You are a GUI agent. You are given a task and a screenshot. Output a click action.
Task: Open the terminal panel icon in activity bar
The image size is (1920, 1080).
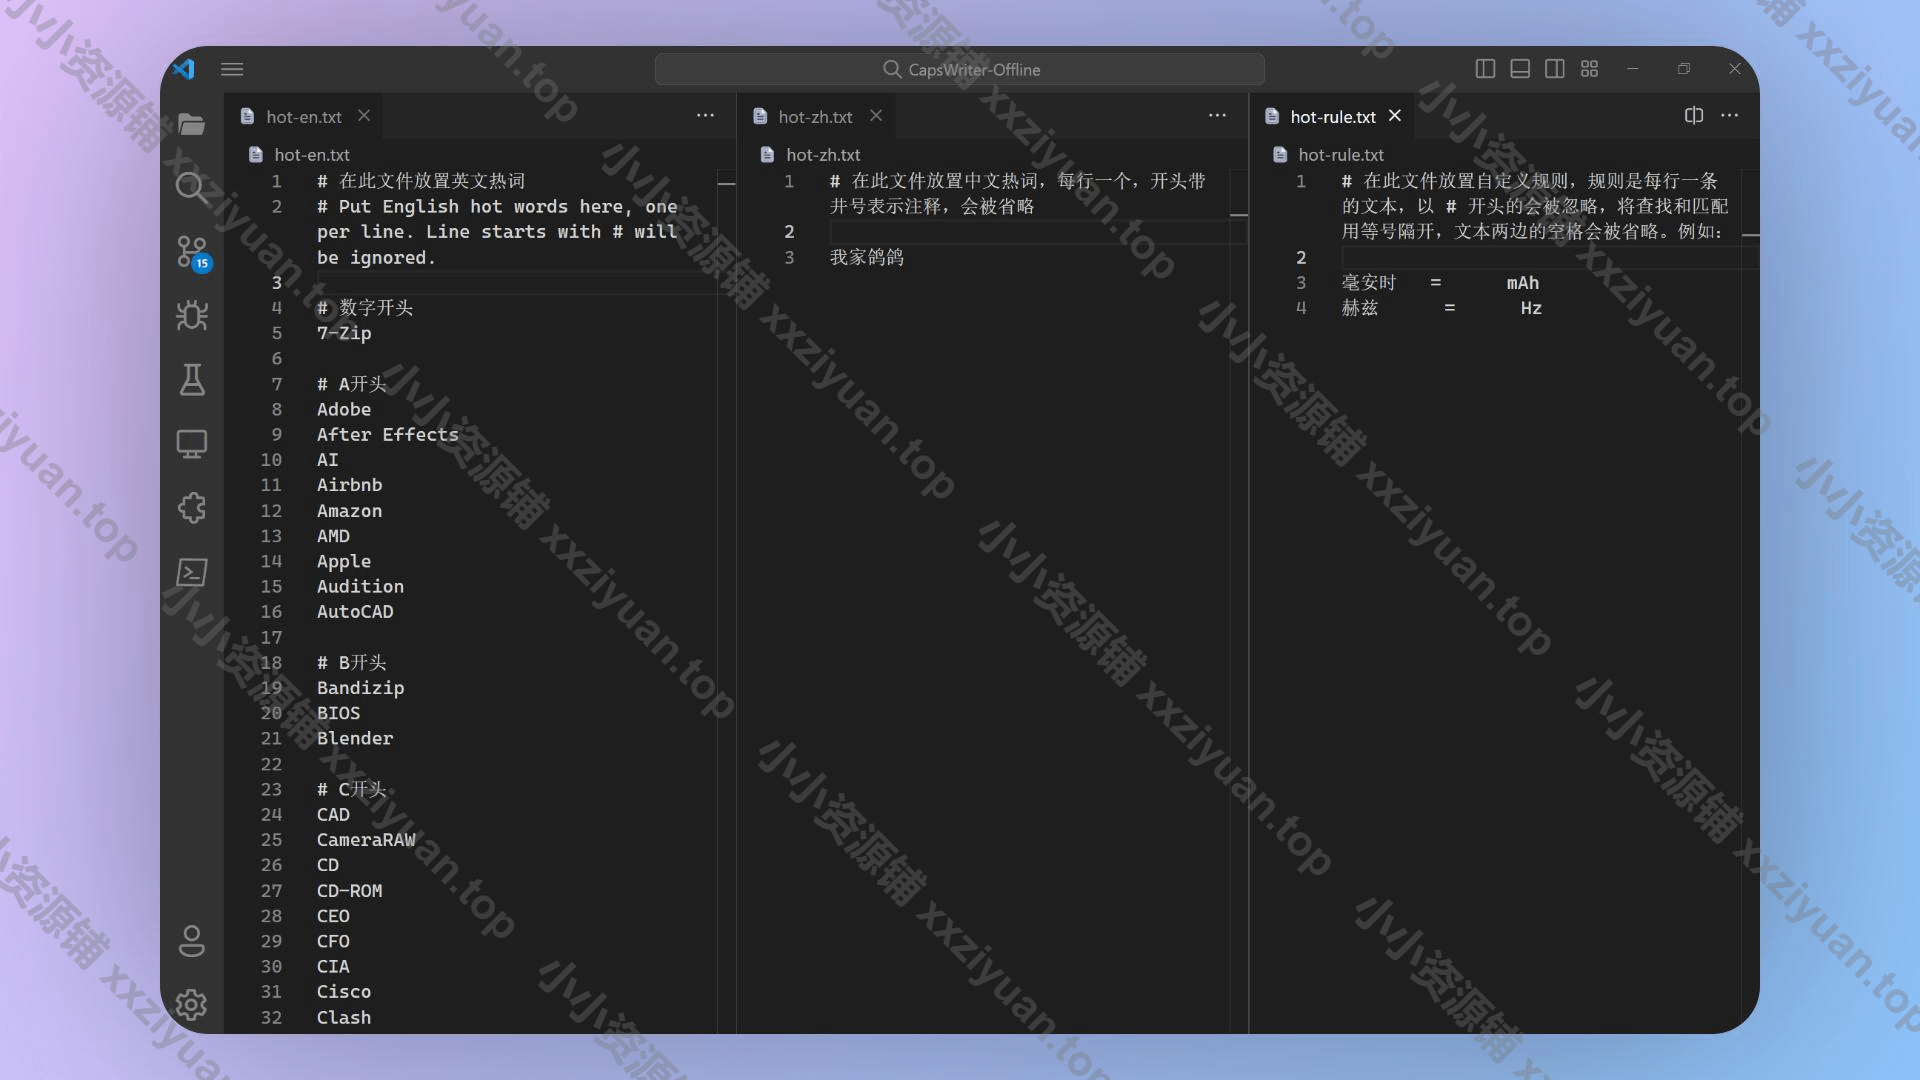(191, 572)
